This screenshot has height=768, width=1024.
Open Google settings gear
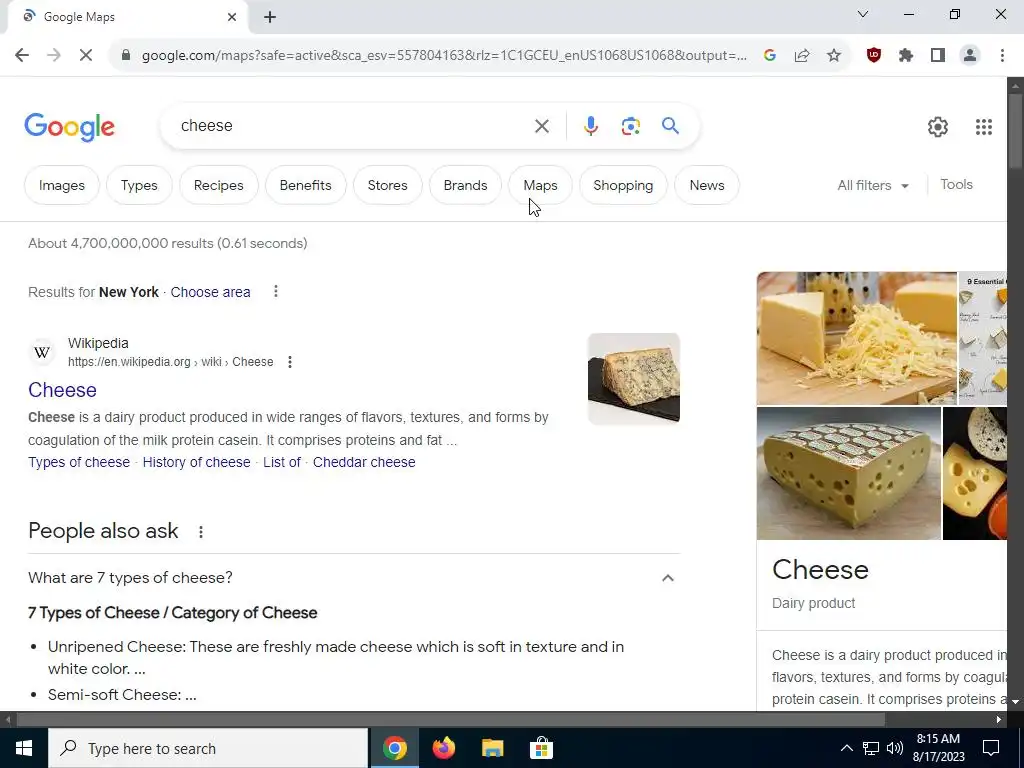coord(938,127)
